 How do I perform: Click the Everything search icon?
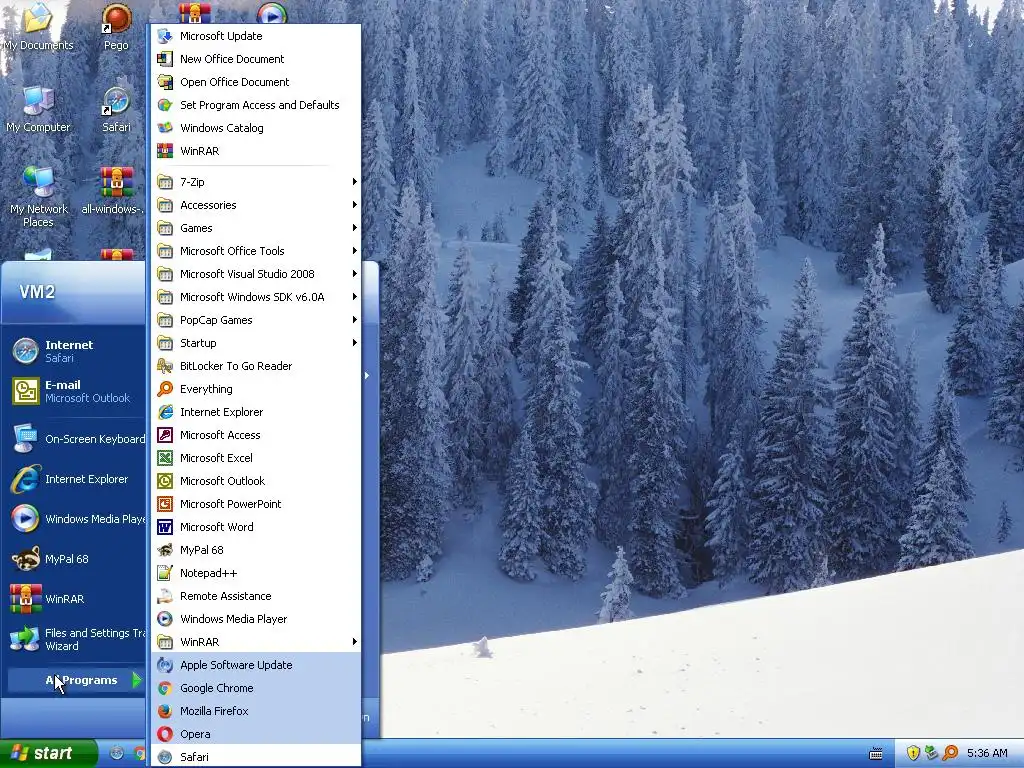165,389
